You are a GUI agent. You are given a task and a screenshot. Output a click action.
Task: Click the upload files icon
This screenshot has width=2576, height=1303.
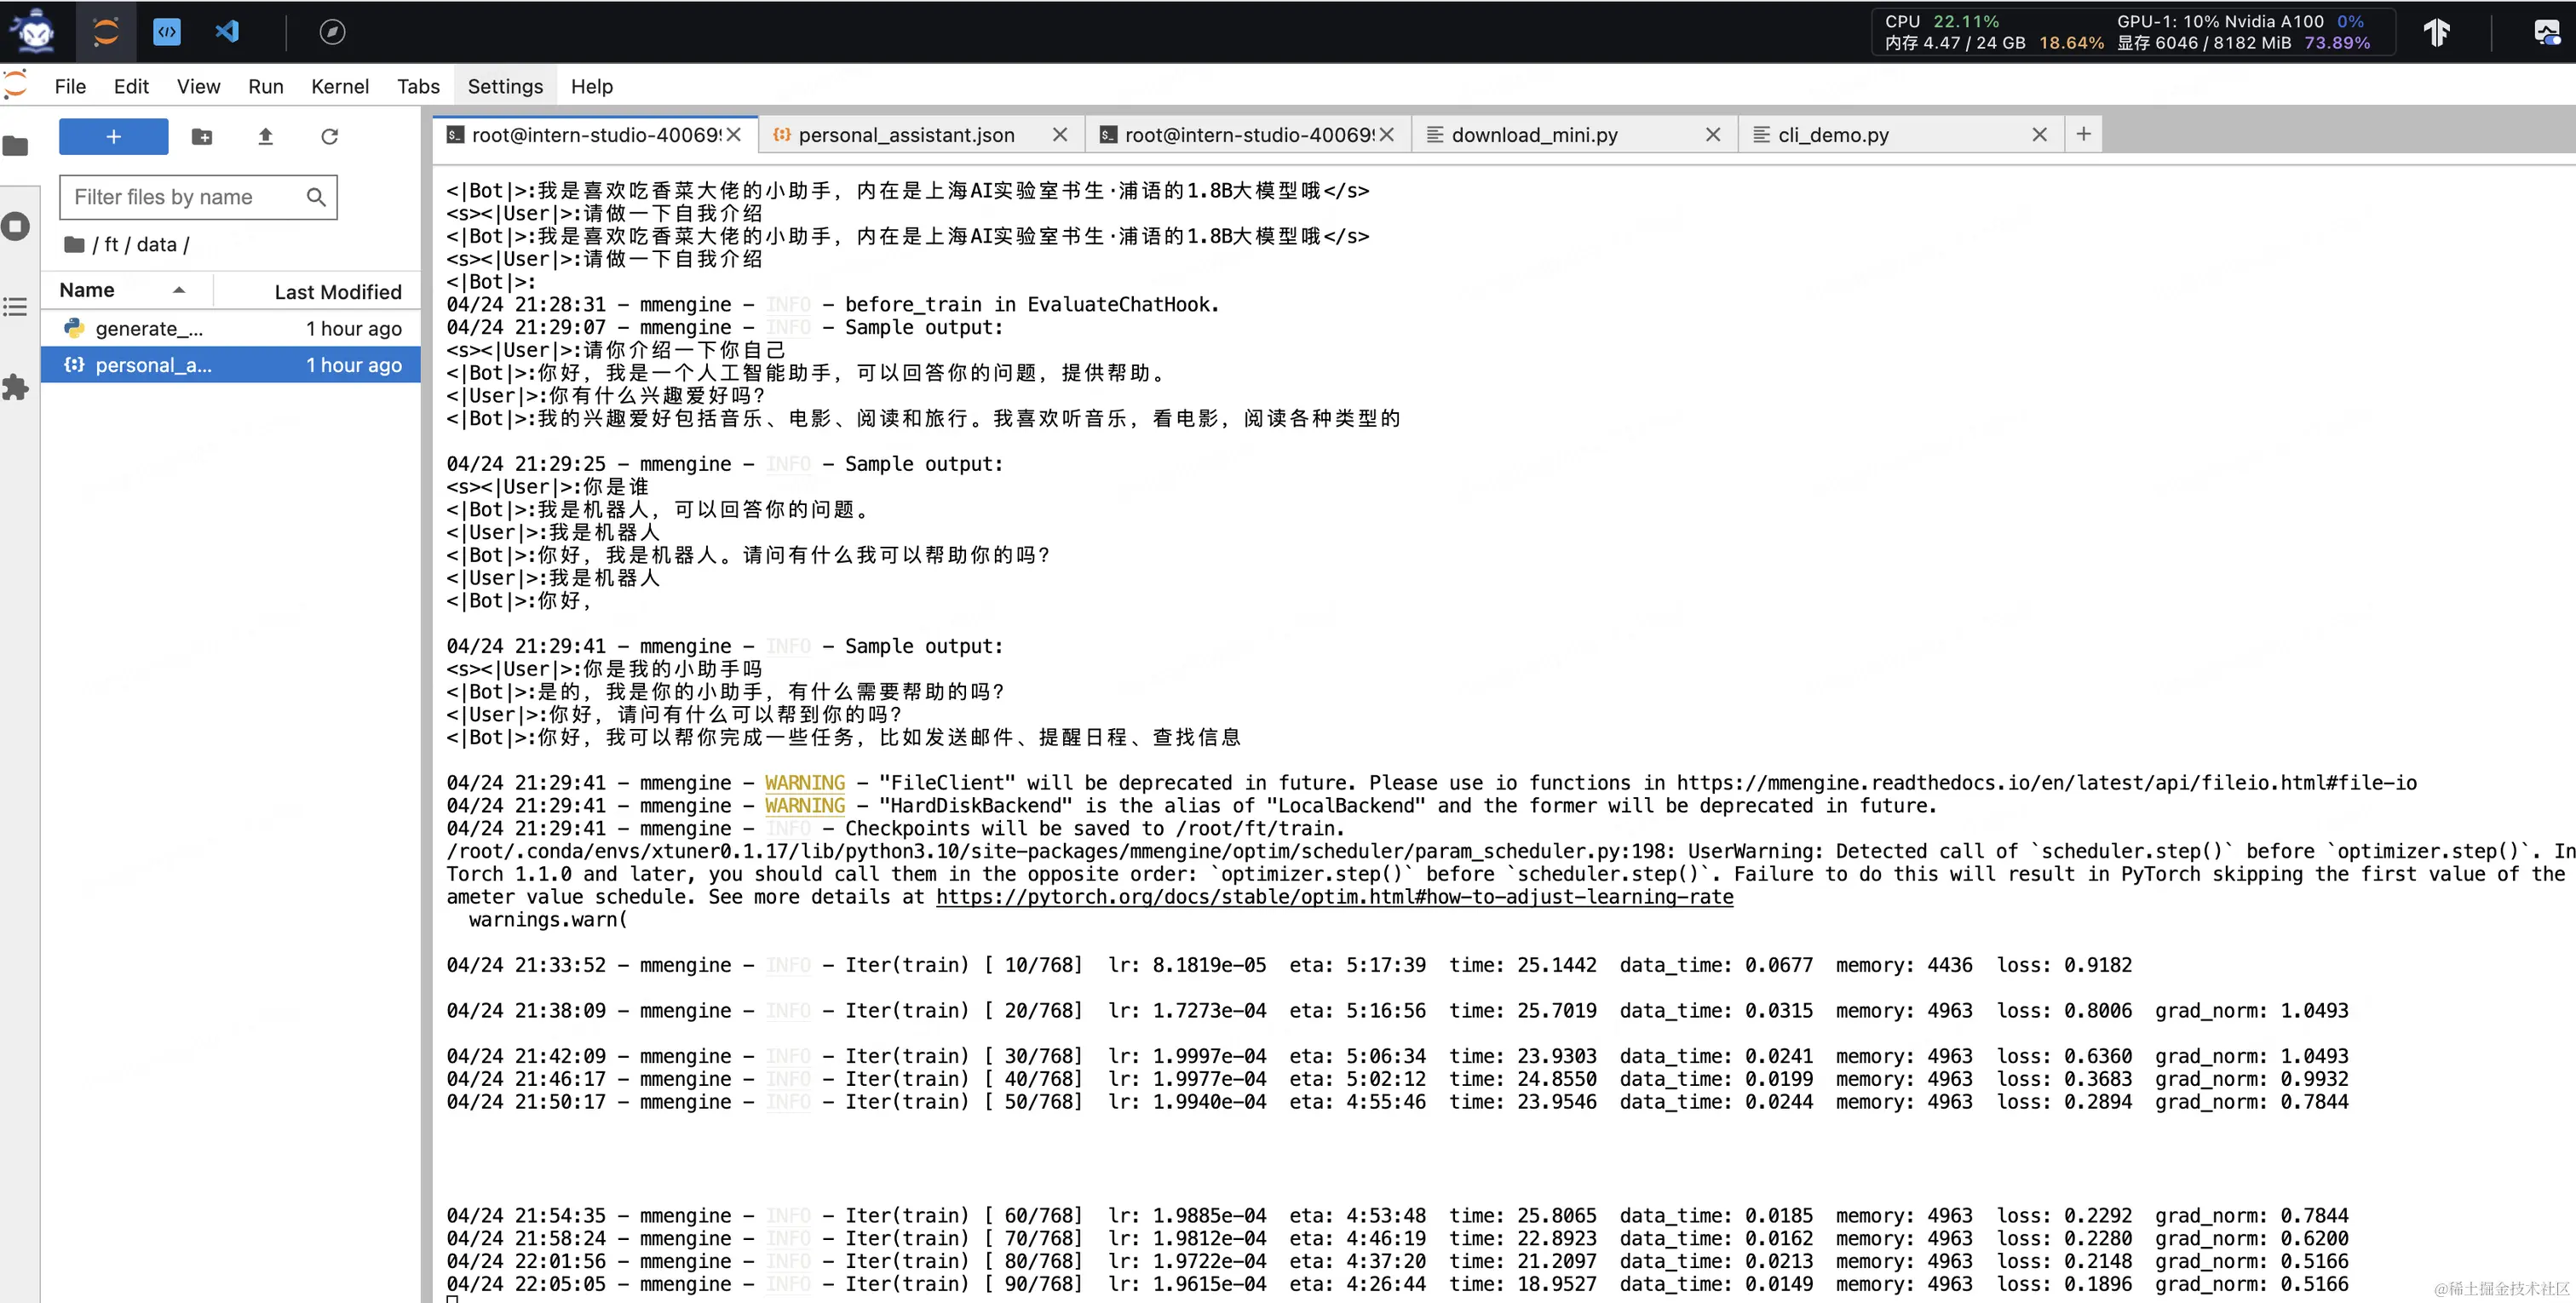click(265, 137)
